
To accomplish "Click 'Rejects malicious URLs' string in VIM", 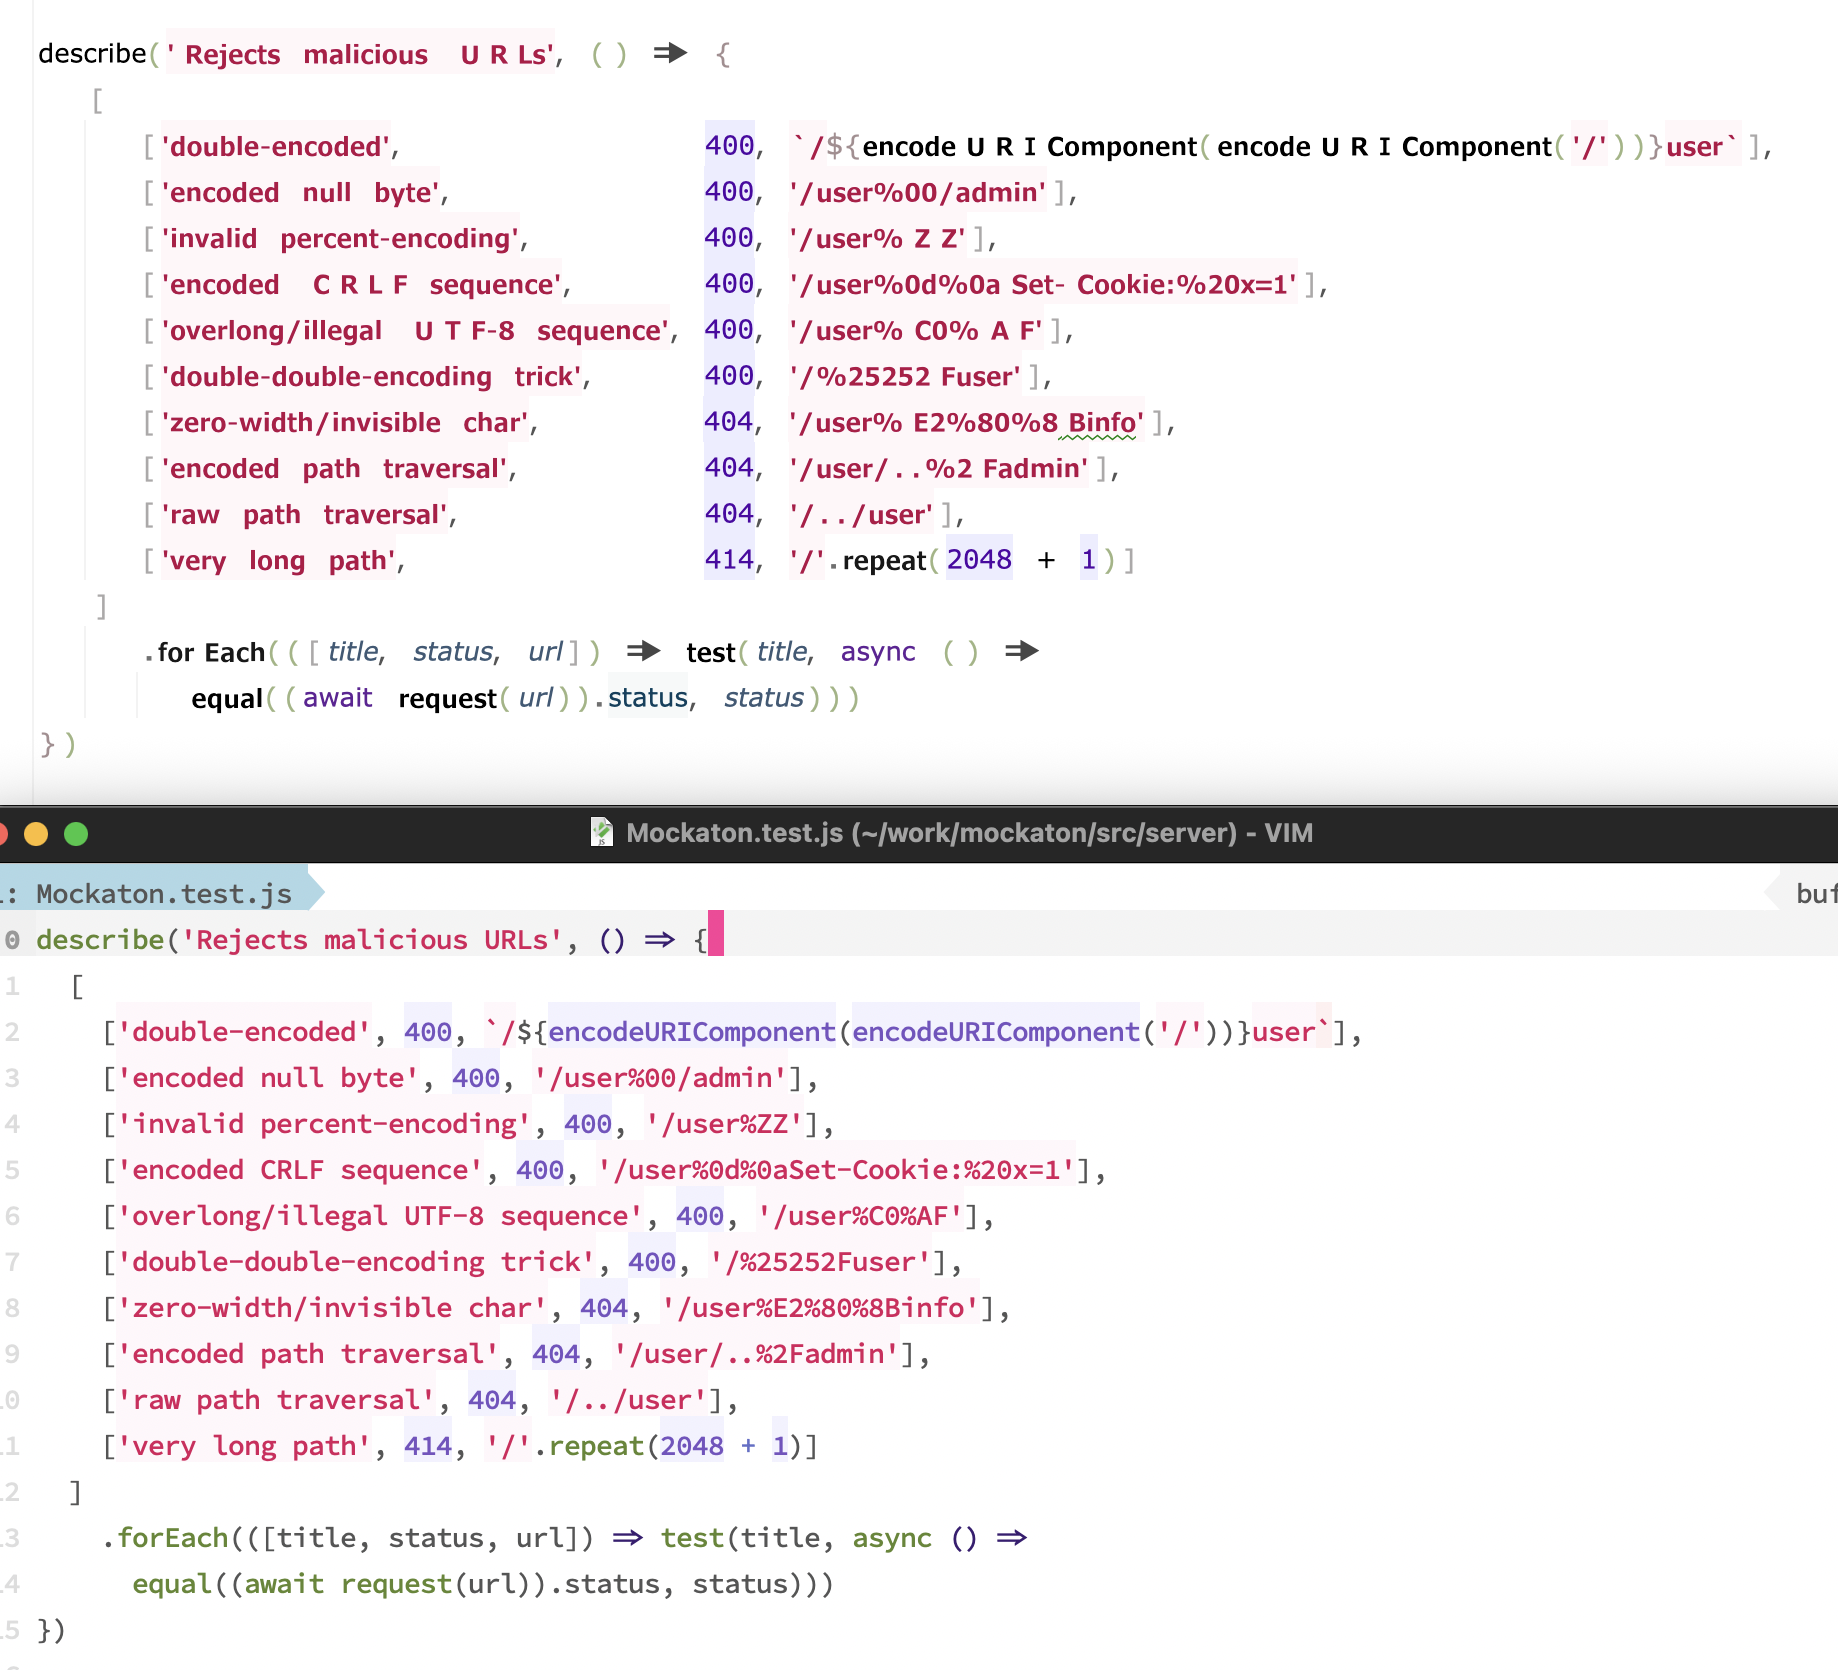I will pyautogui.click(x=372, y=939).
